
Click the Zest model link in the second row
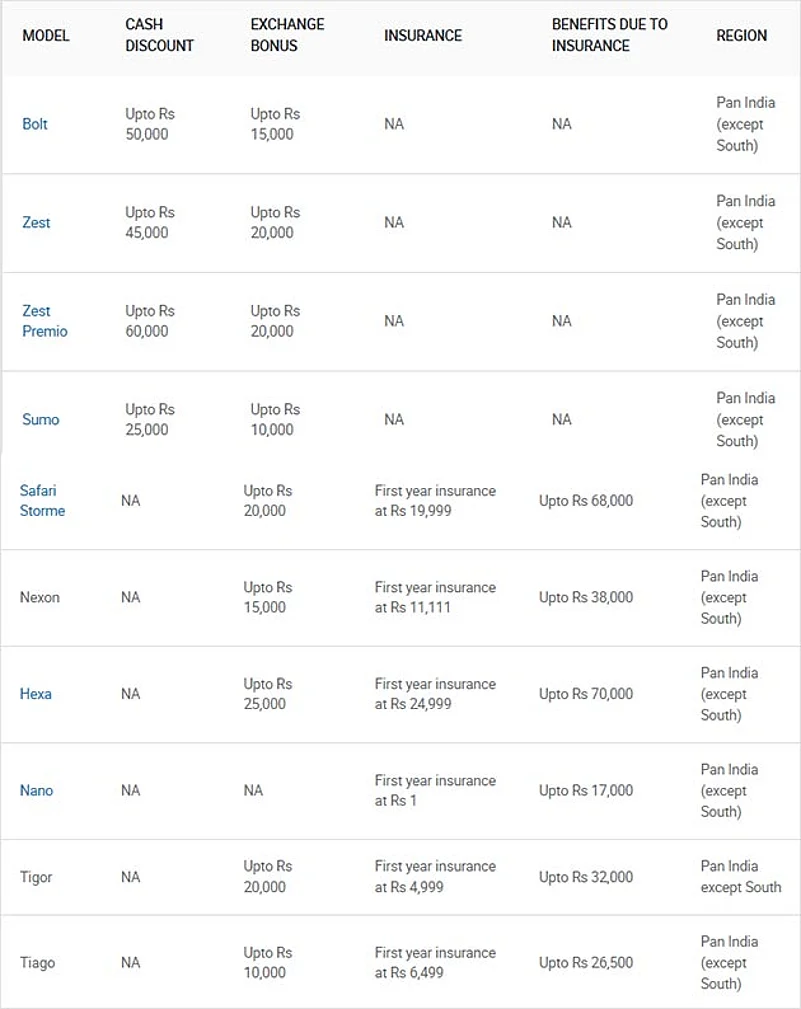(x=36, y=222)
